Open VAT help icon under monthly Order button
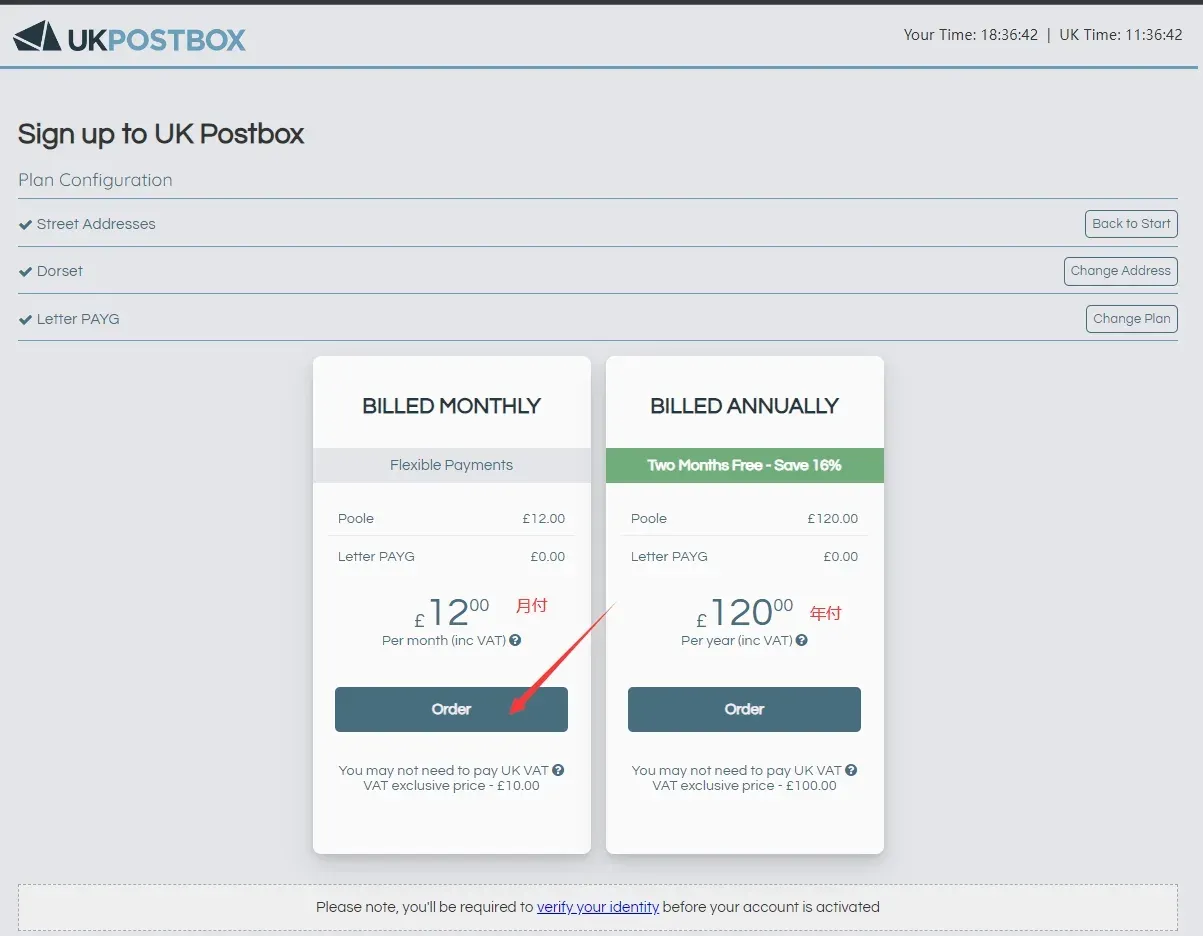The width and height of the screenshot is (1203, 936). pyautogui.click(x=558, y=770)
